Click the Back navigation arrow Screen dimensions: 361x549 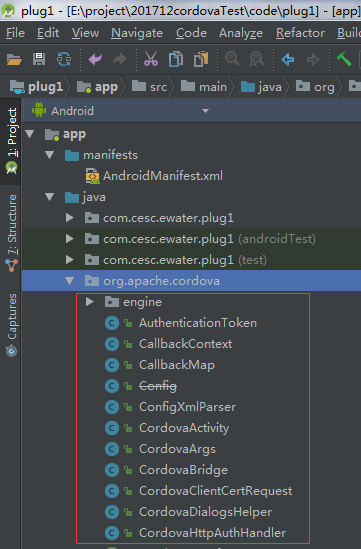click(x=288, y=60)
